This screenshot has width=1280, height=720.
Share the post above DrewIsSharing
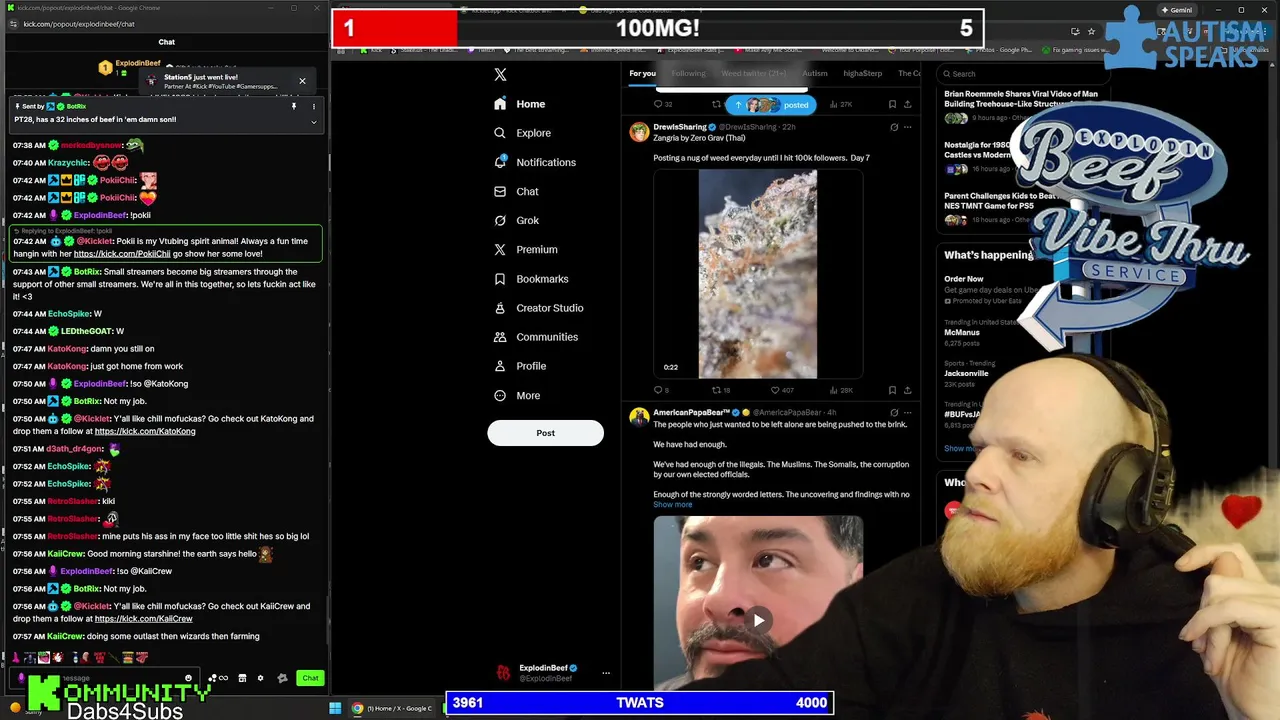click(x=907, y=104)
